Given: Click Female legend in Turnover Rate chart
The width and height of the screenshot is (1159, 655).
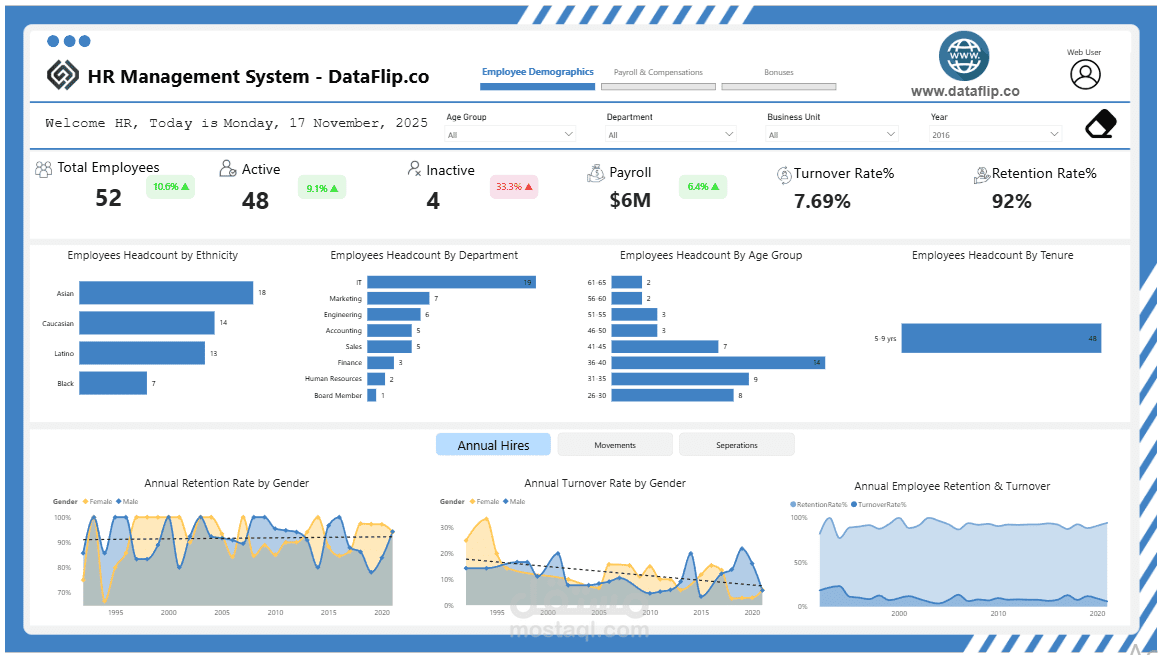Looking at the screenshot, I should point(485,501).
